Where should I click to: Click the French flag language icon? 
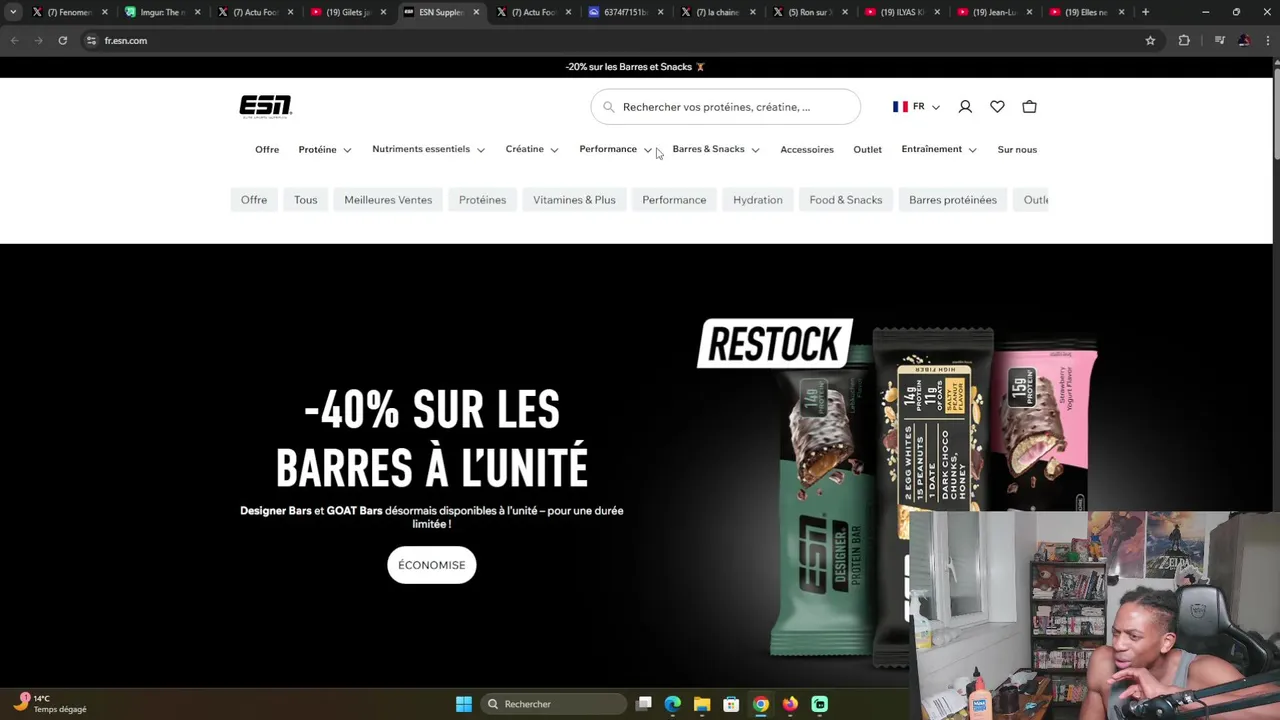(x=900, y=107)
